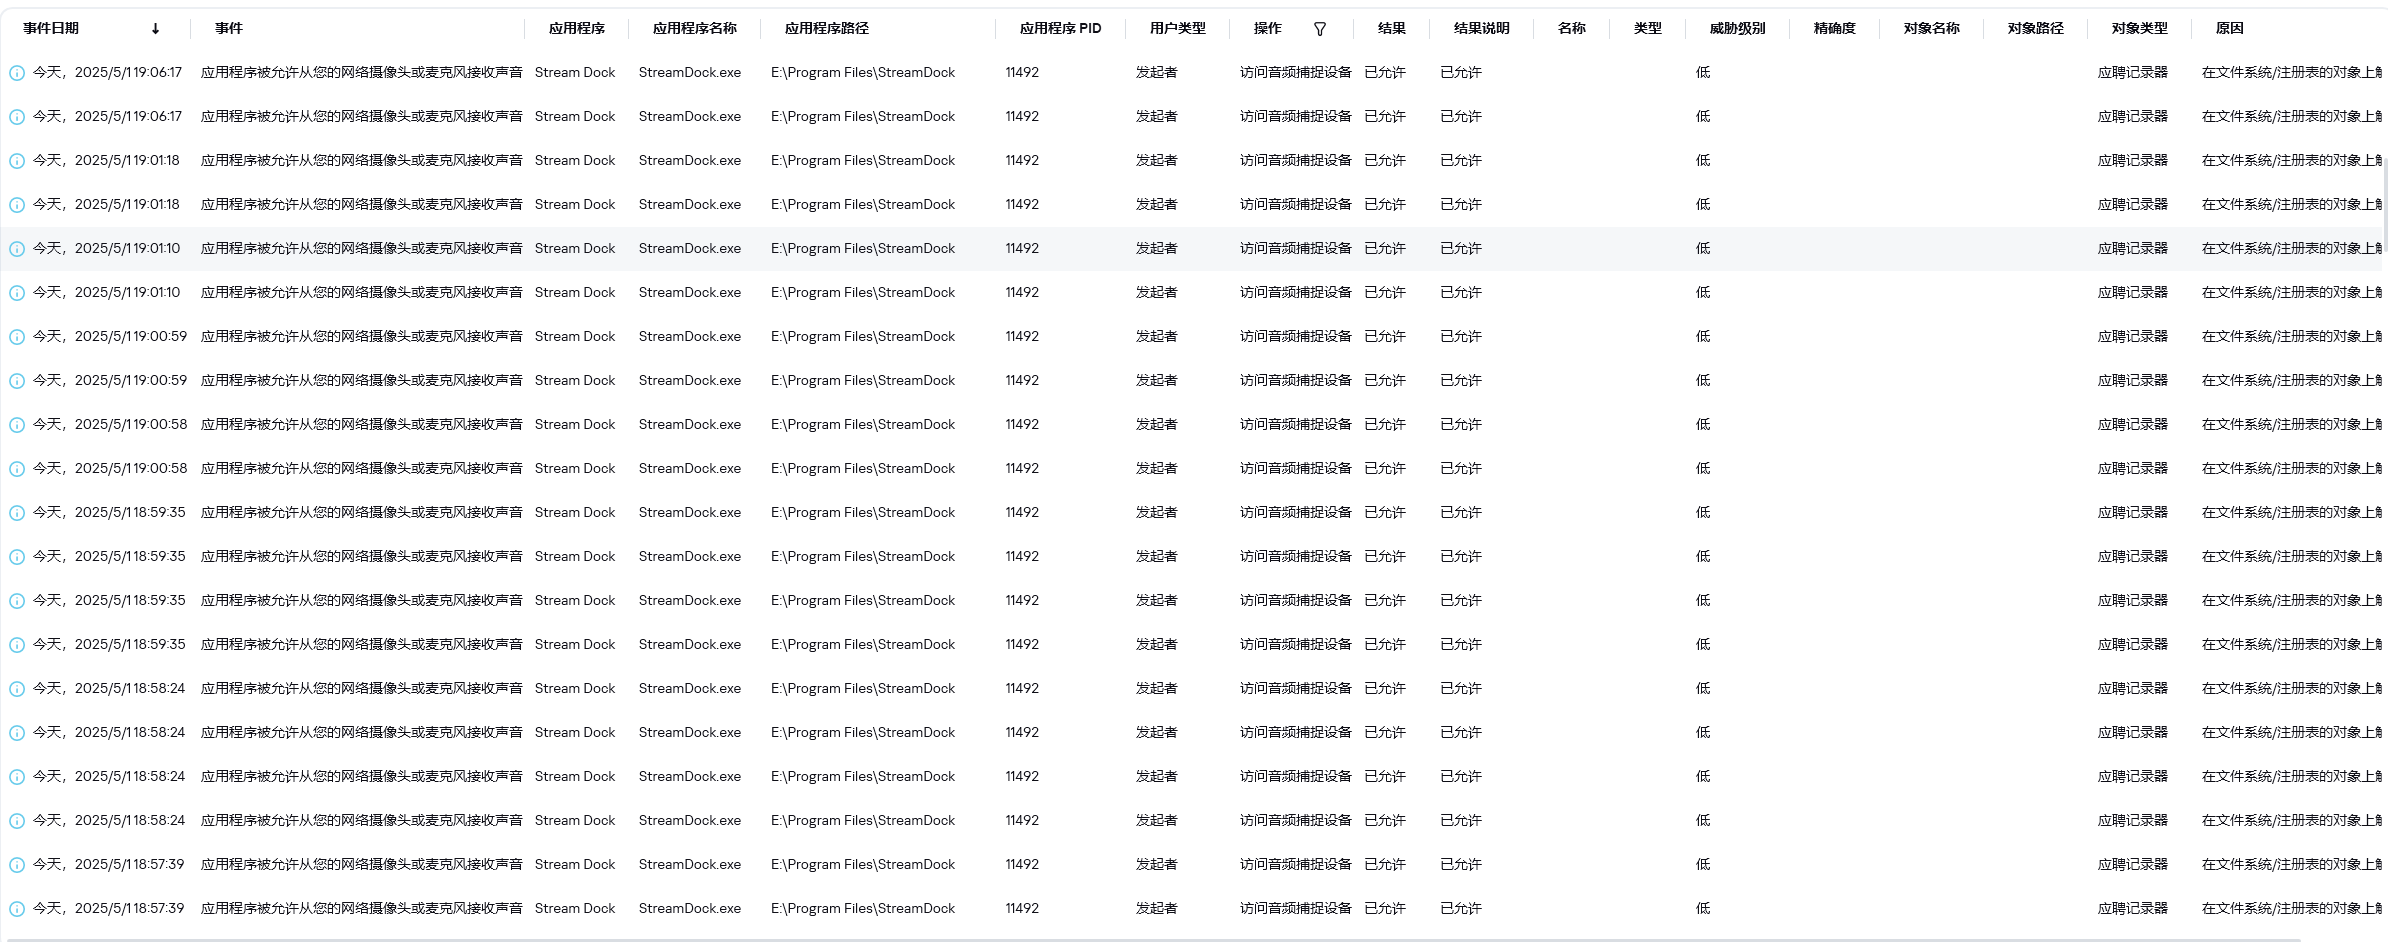Click the 对象名称 column header
2388x942 pixels.
[1932, 28]
